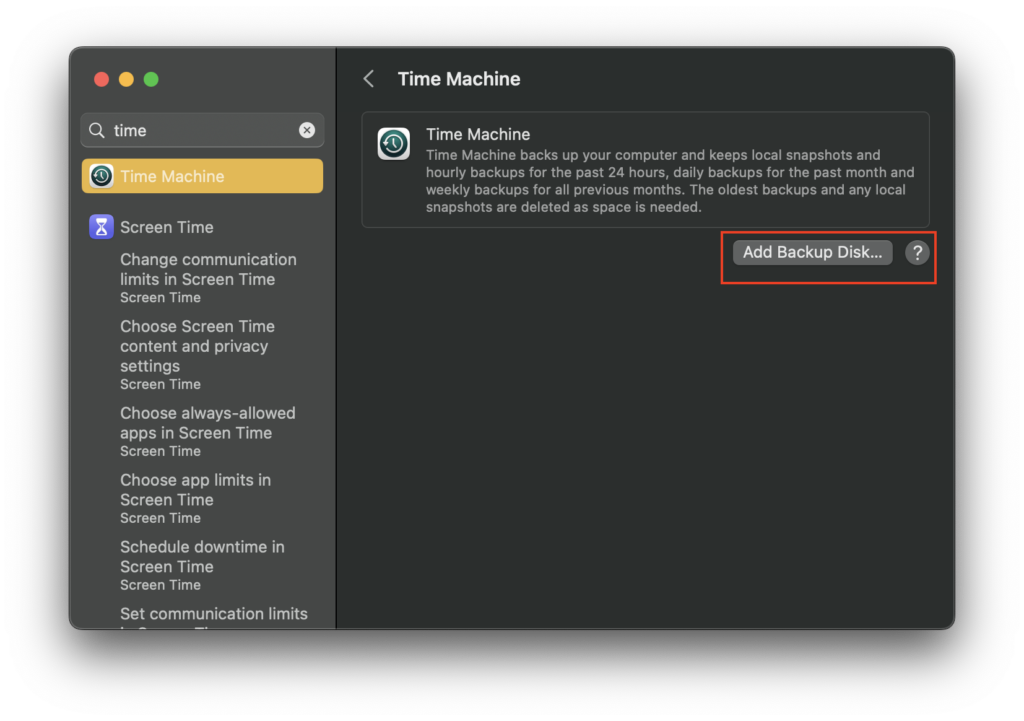The width and height of the screenshot is (1024, 721).
Task: Click the Time Machine page title heading
Action: tap(459, 79)
